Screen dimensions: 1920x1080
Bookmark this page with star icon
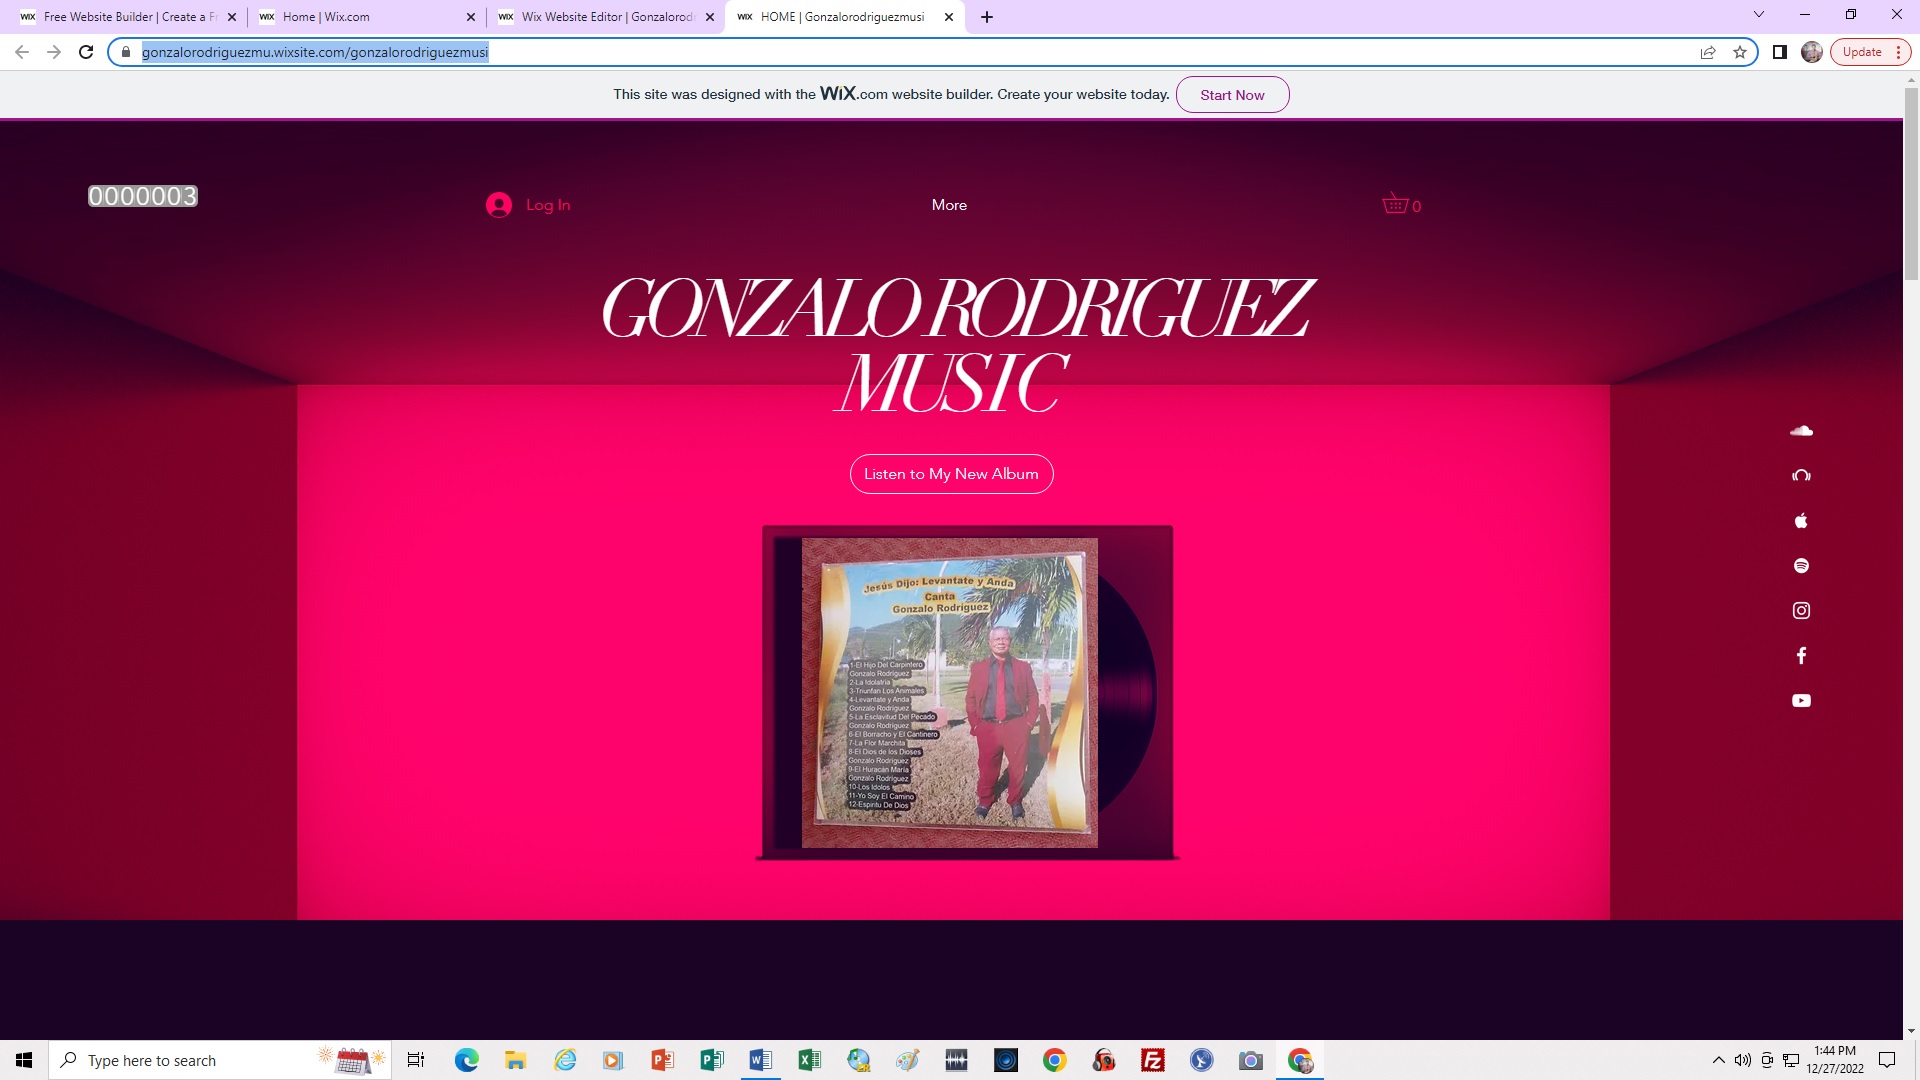(x=1740, y=53)
